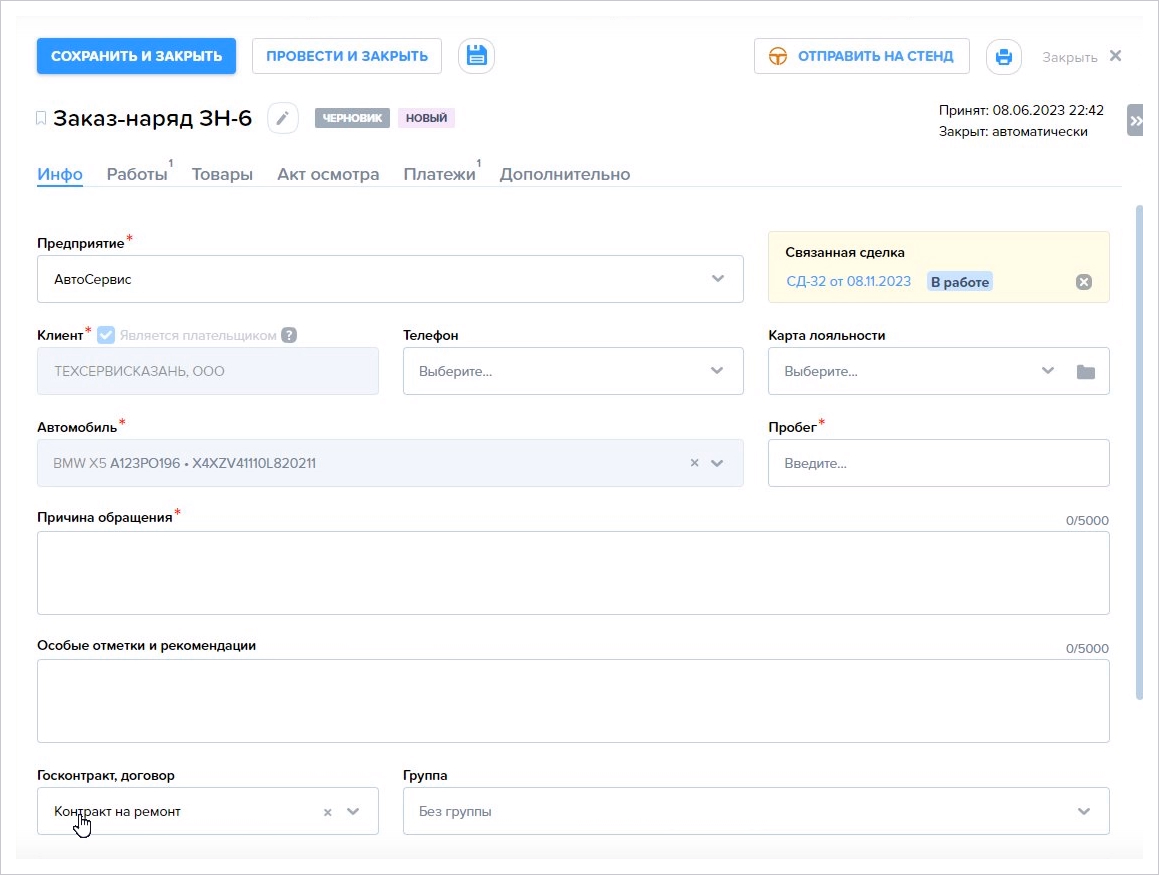Expand the side panel with double-arrow icon
Image resolution: width=1159 pixels, height=875 pixels.
pyautogui.click(x=1135, y=120)
